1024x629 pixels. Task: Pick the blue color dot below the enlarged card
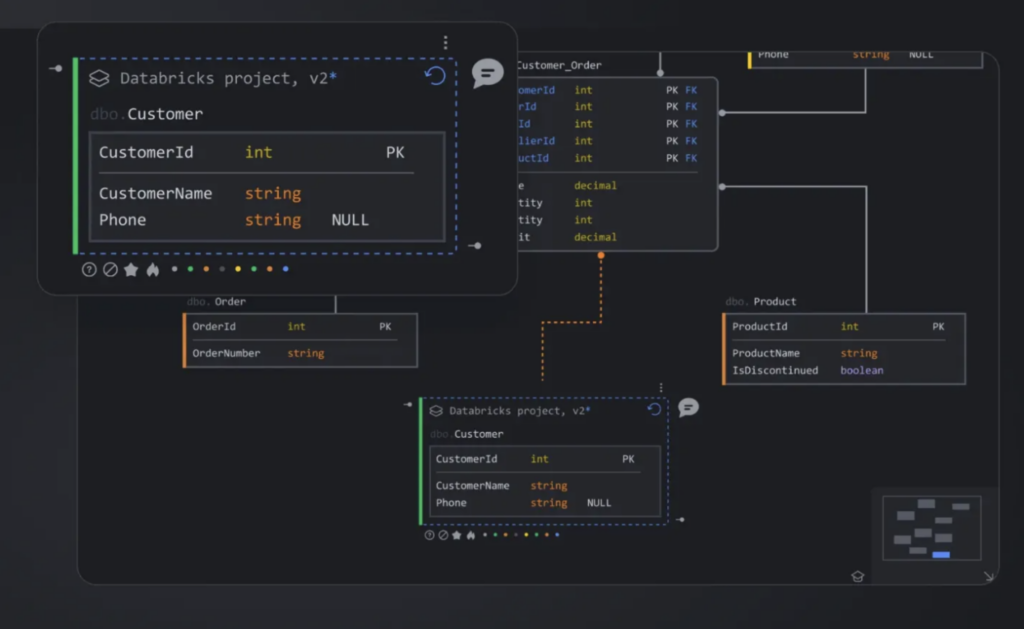286,269
